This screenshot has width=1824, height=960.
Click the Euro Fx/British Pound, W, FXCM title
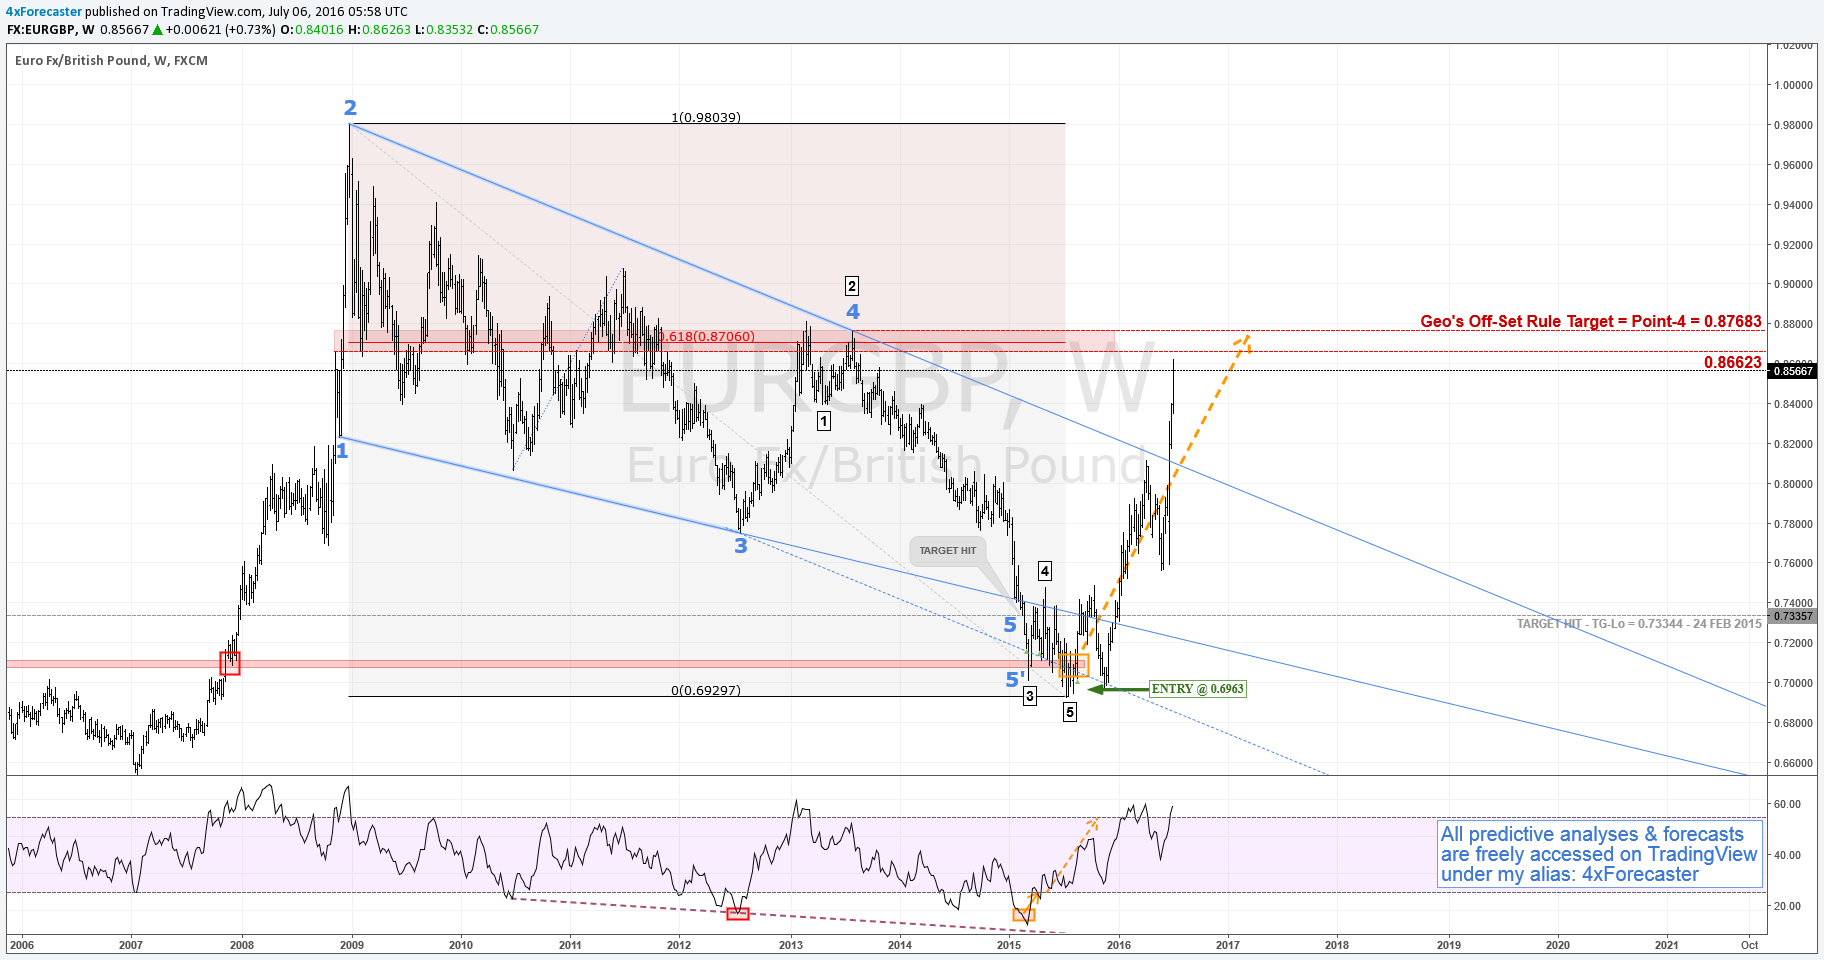tap(111, 61)
